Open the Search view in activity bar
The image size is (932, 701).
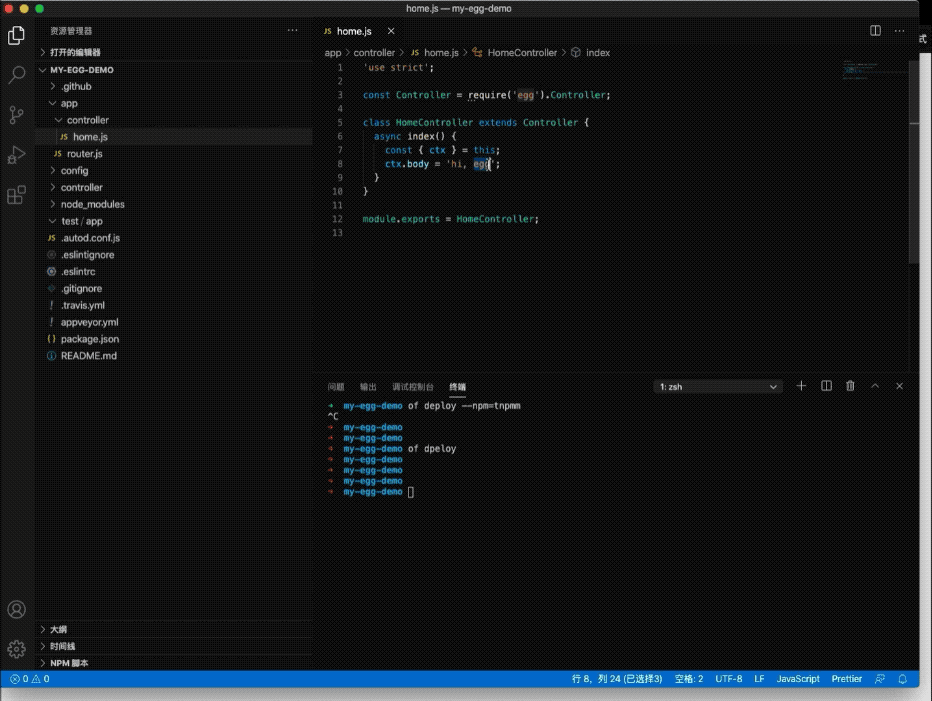[x=17, y=75]
